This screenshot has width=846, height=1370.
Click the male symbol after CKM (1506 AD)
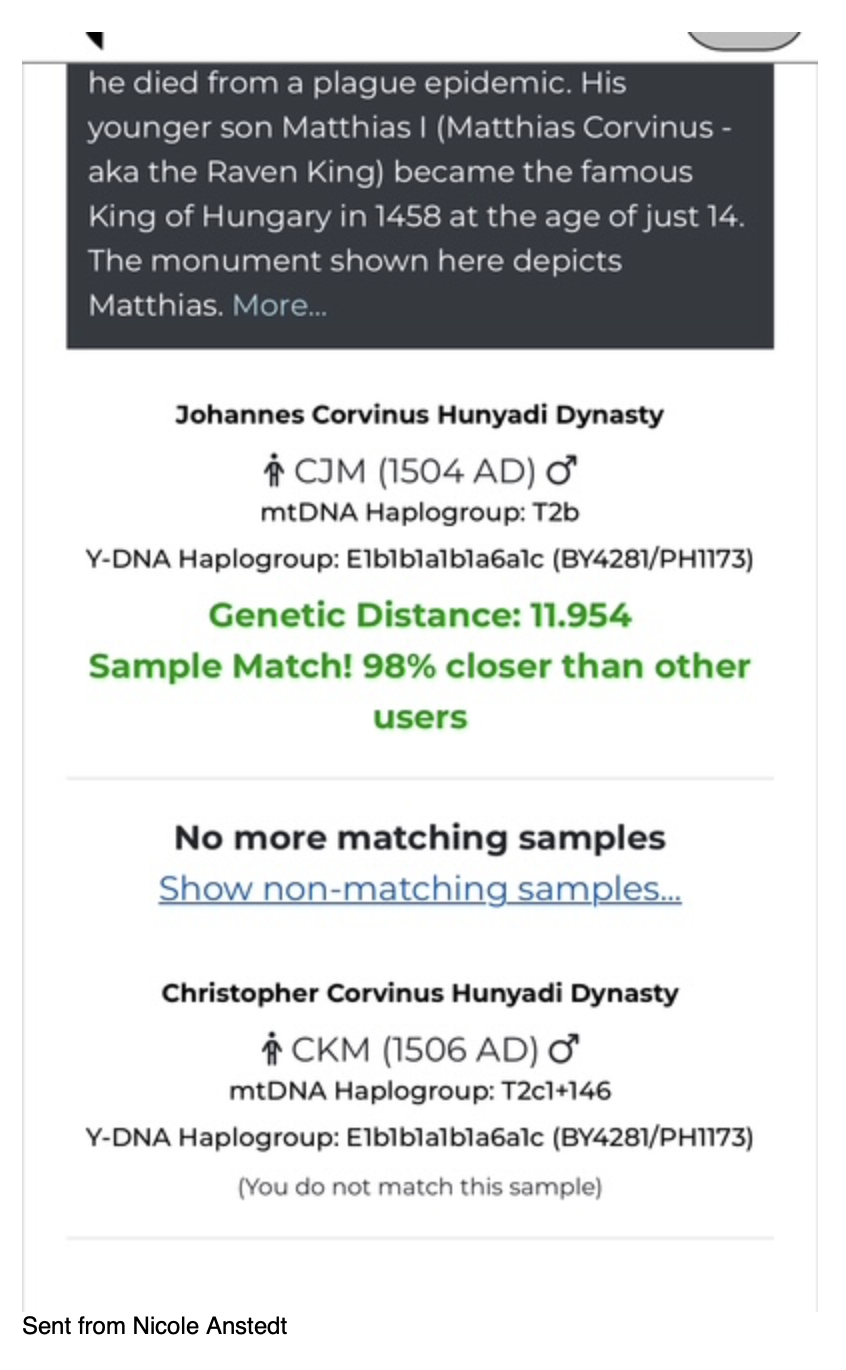(566, 1049)
